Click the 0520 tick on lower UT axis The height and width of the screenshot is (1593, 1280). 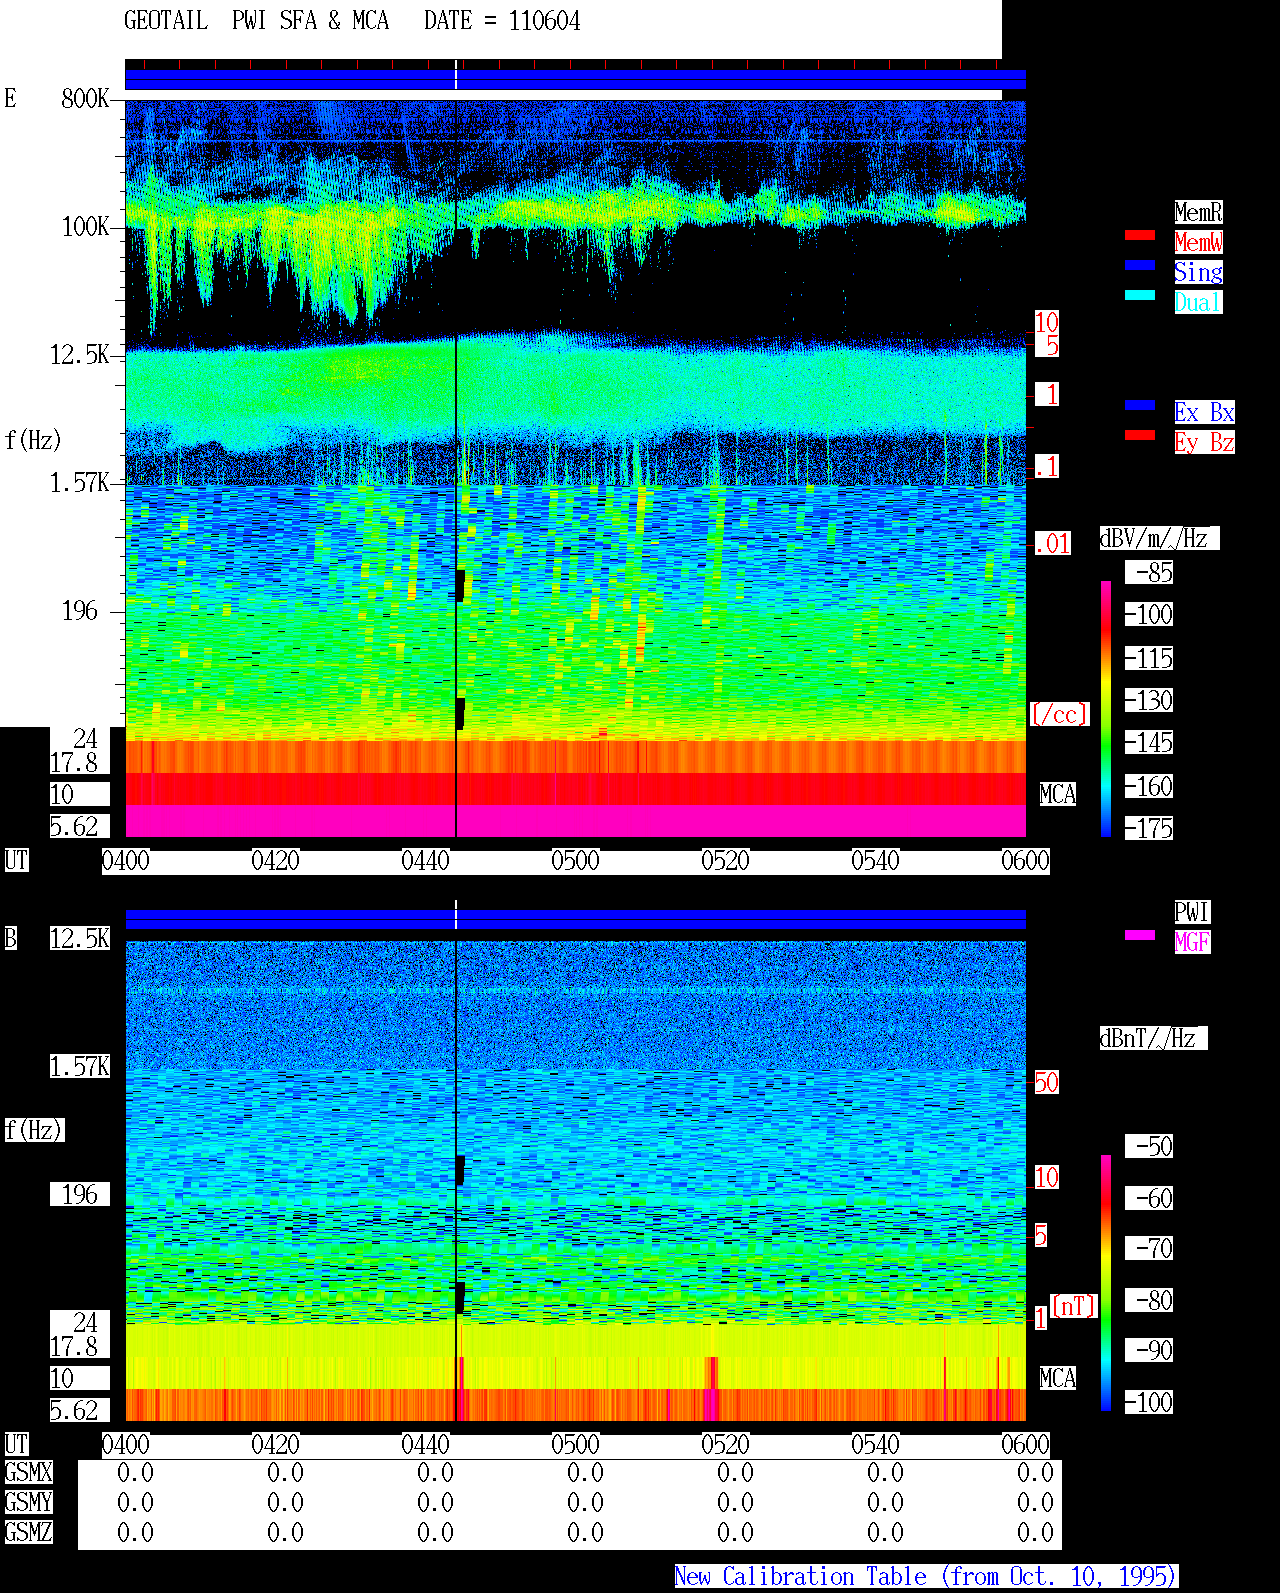click(x=725, y=1445)
